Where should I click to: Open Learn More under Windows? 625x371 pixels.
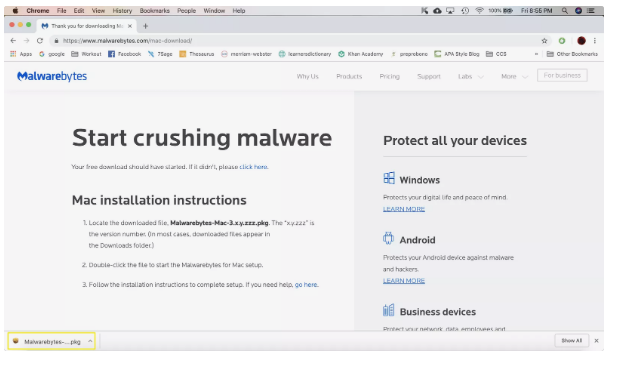(x=404, y=209)
